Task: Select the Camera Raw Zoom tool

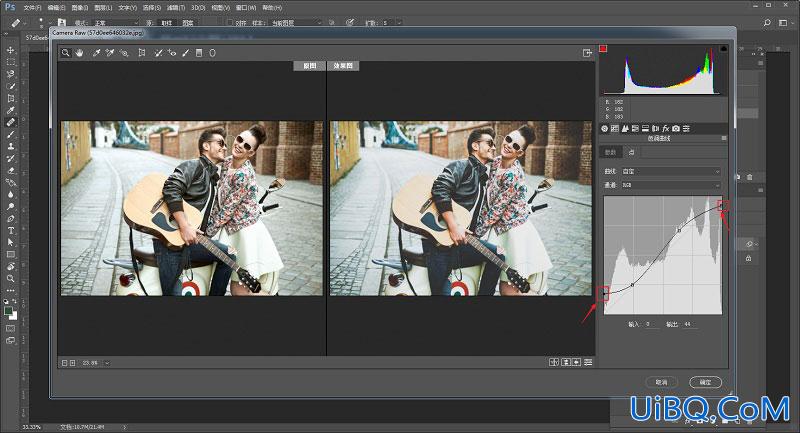Action: click(66, 53)
